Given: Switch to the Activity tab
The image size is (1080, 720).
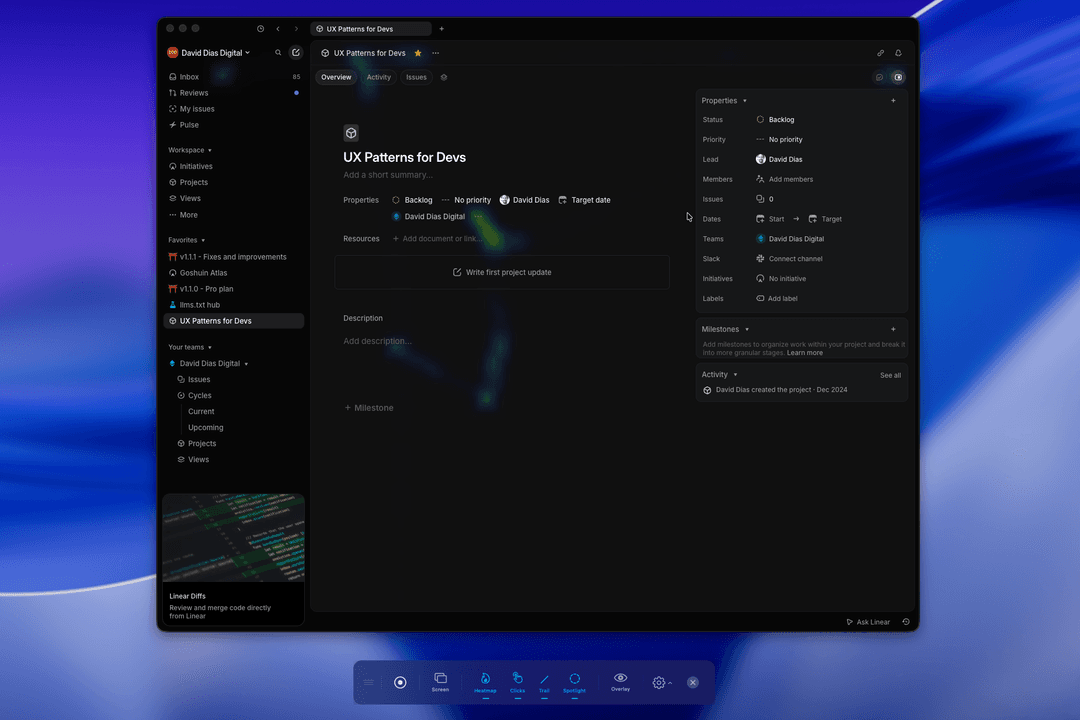Looking at the screenshot, I should tap(378, 77).
